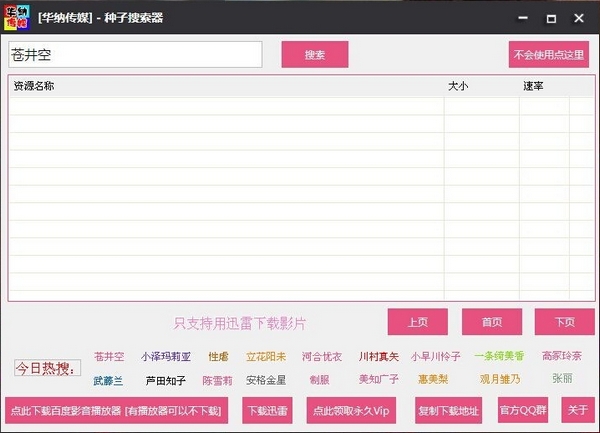Select hot search keyword 安格金星
Viewport: 600px width, 433px height.
pos(266,380)
